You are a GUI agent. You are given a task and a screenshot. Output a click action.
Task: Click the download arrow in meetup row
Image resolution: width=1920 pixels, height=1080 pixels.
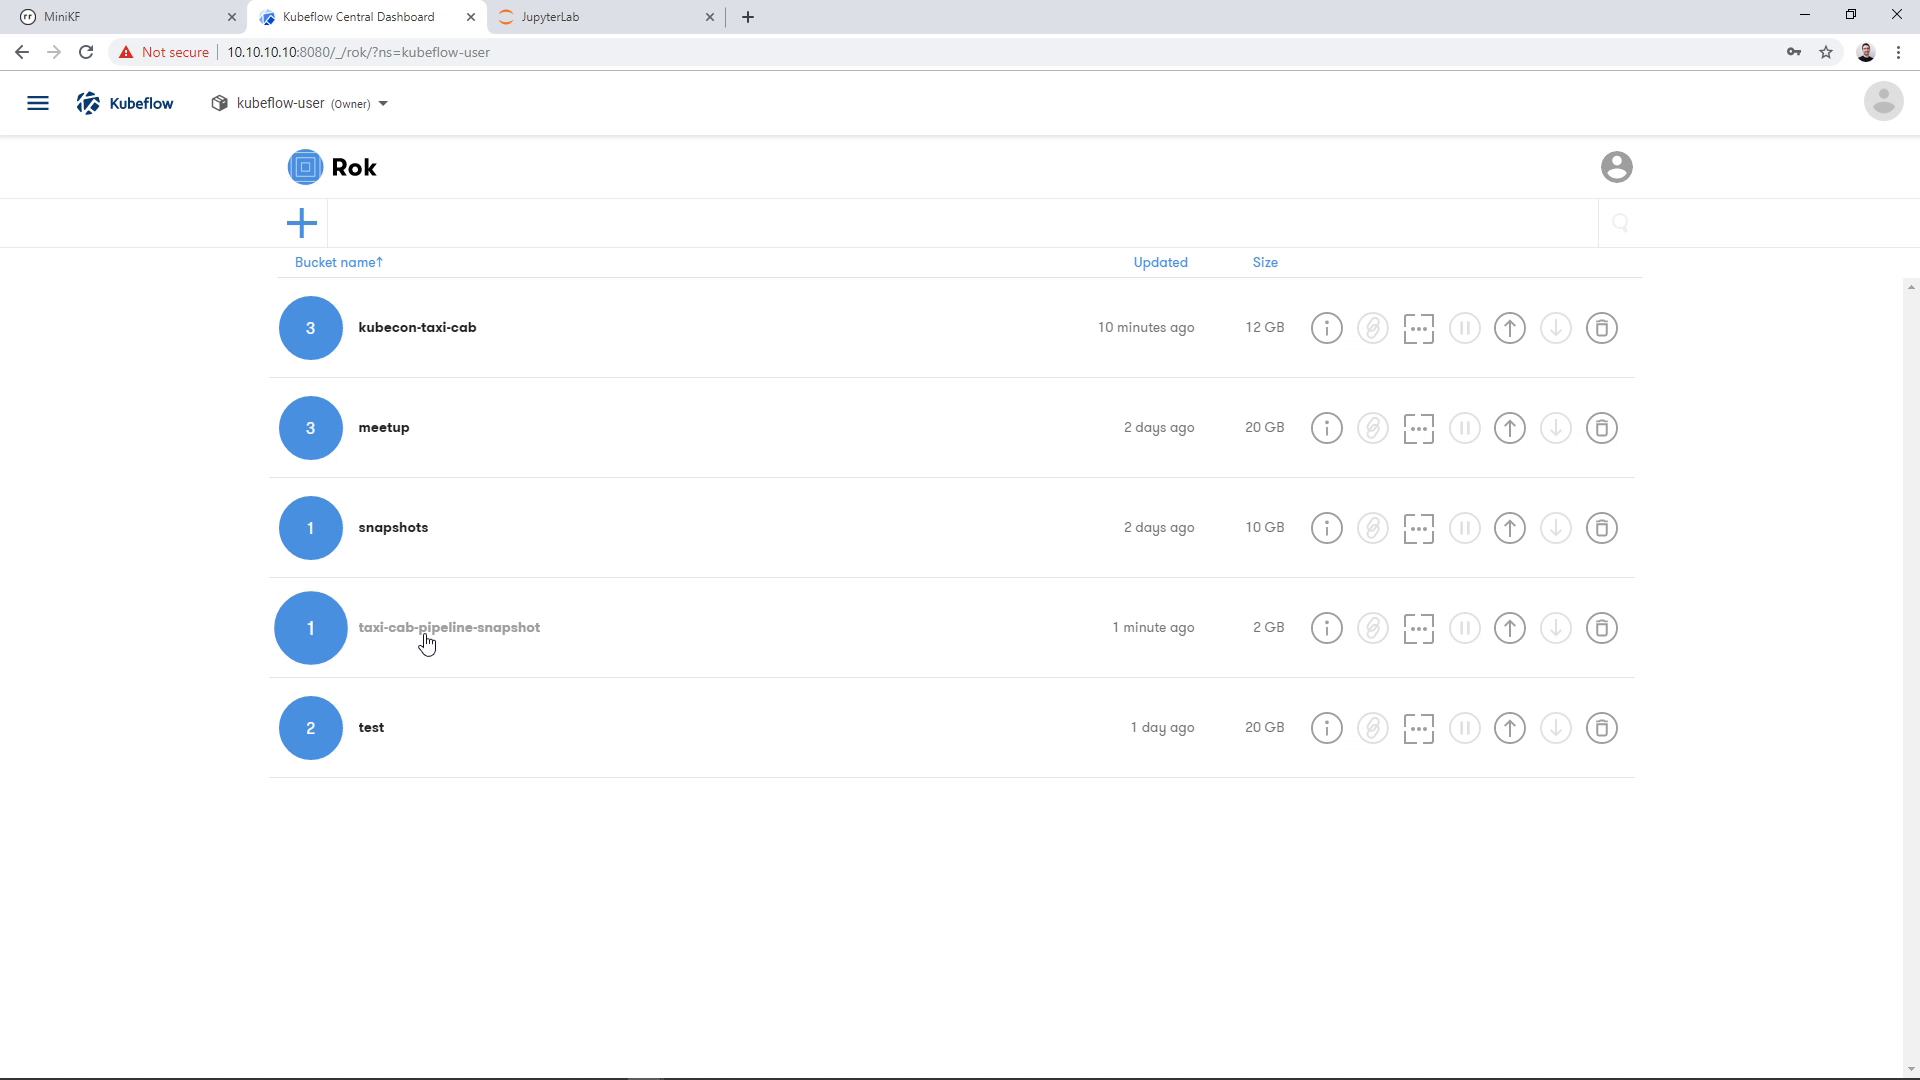[x=1556, y=428]
